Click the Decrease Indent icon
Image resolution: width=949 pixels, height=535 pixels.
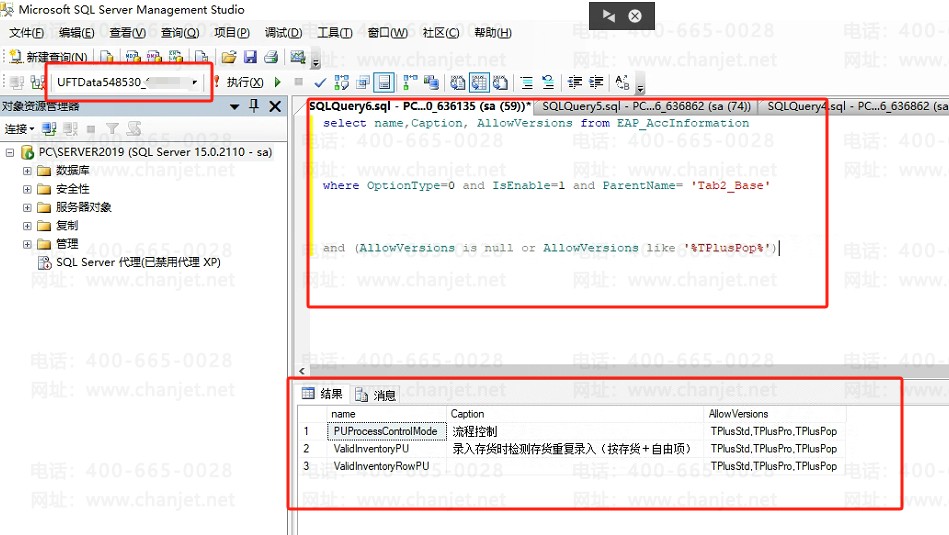point(574,82)
